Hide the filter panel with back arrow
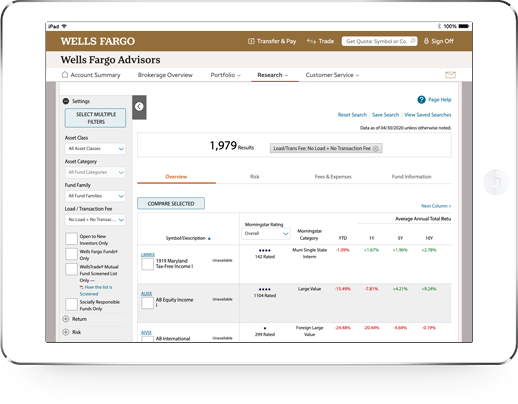 pyautogui.click(x=139, y=107)
